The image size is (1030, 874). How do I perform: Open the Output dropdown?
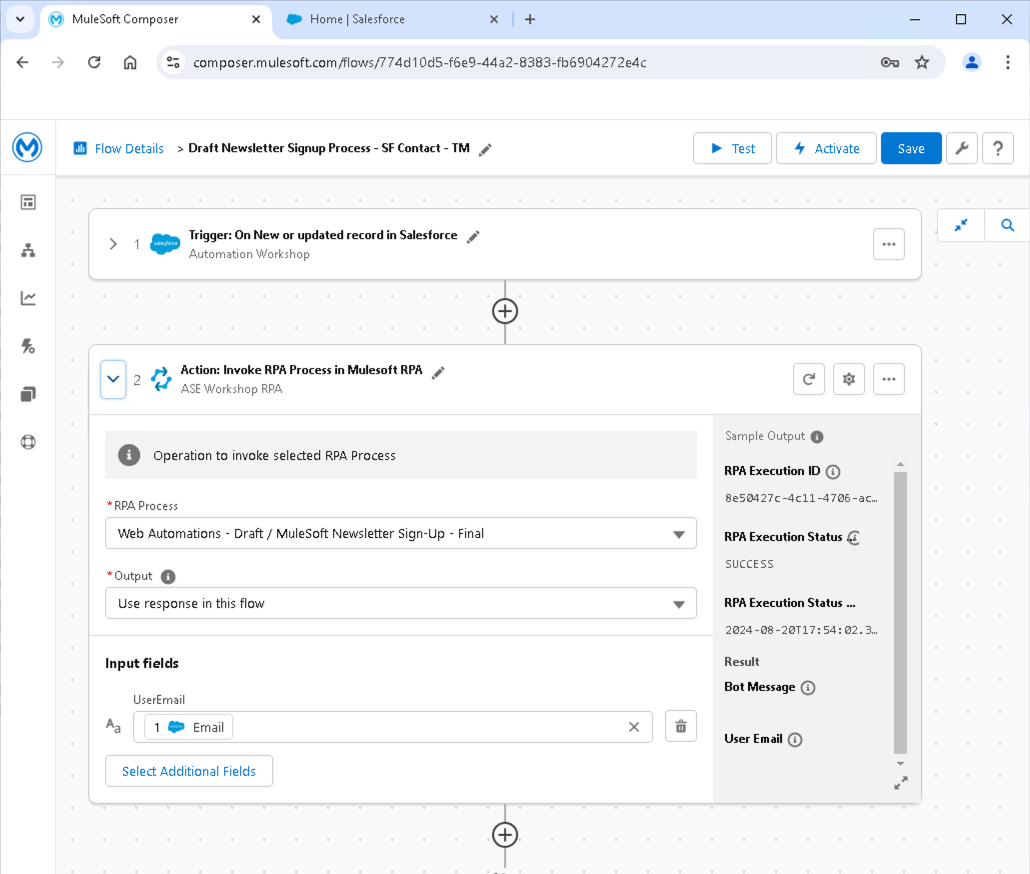tap(400, 604)
